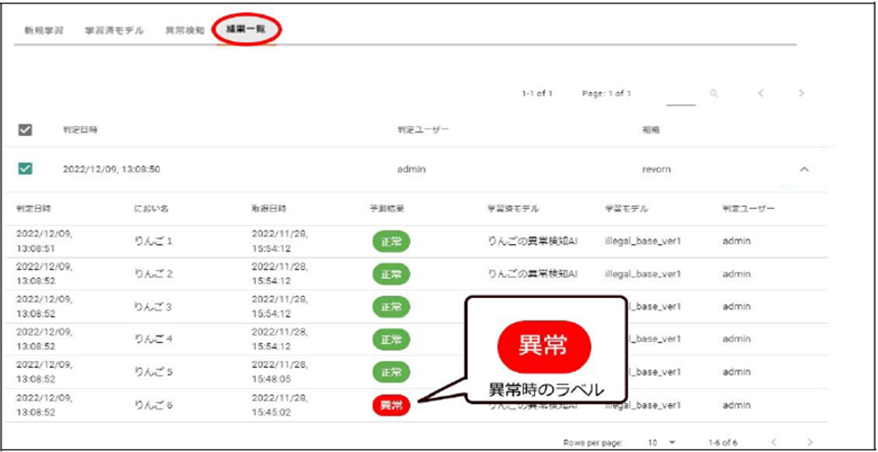Switch to the 学習済モデル tab
Viewport: 878px width, 452px height.
pyautogui.click(x=114, y=30)
